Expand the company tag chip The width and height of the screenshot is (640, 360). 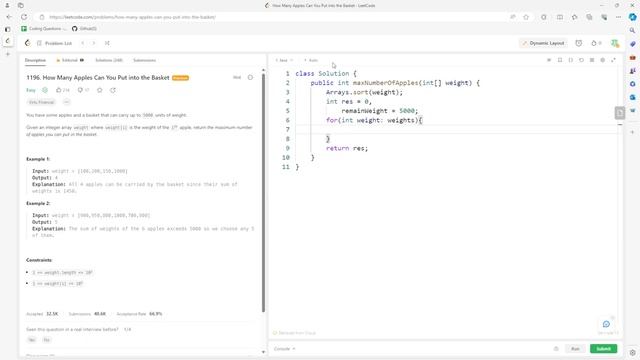pyautogui.click(x=41, y=102)
